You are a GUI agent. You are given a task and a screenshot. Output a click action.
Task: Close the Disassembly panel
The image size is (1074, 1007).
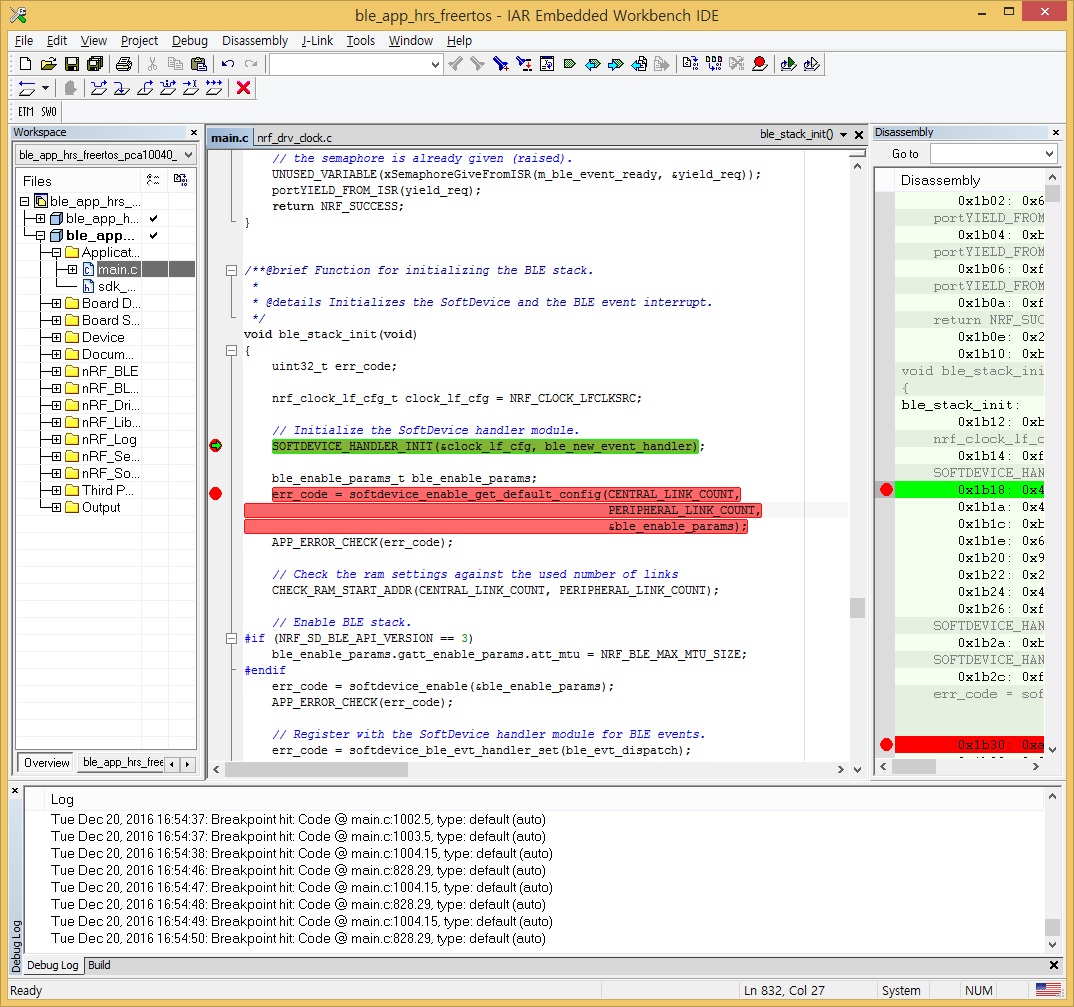pyautogui.click(x=1056, y=133)
